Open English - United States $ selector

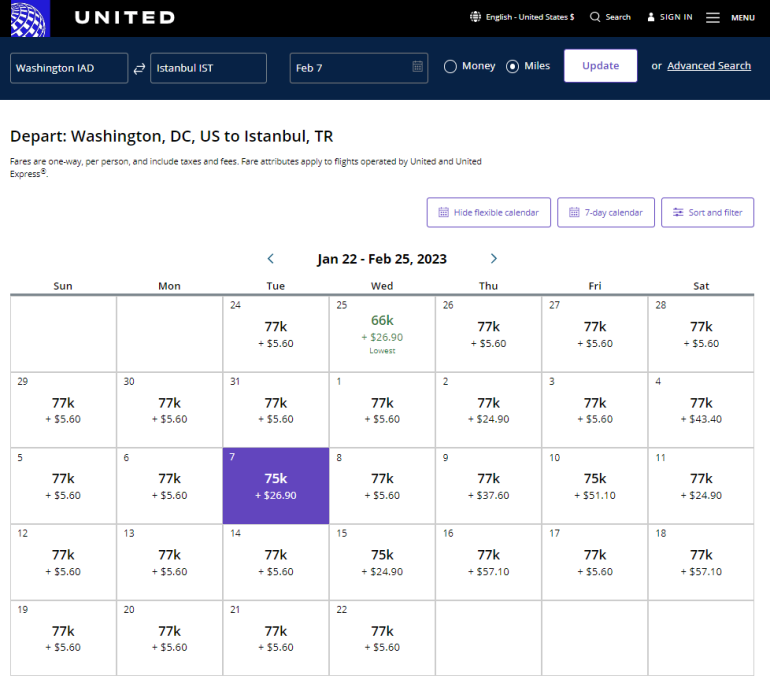pos(529,17)
